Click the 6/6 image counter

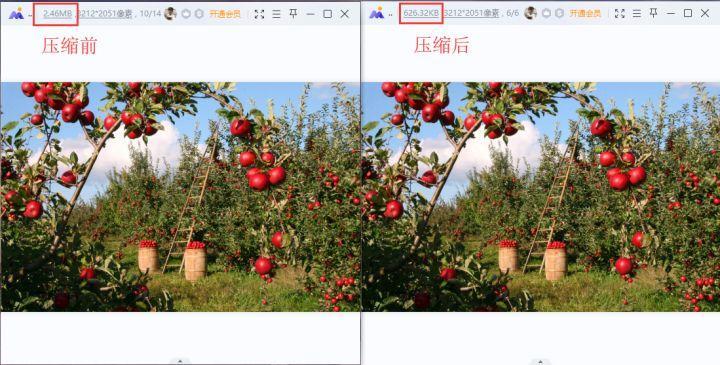(512, 14)
